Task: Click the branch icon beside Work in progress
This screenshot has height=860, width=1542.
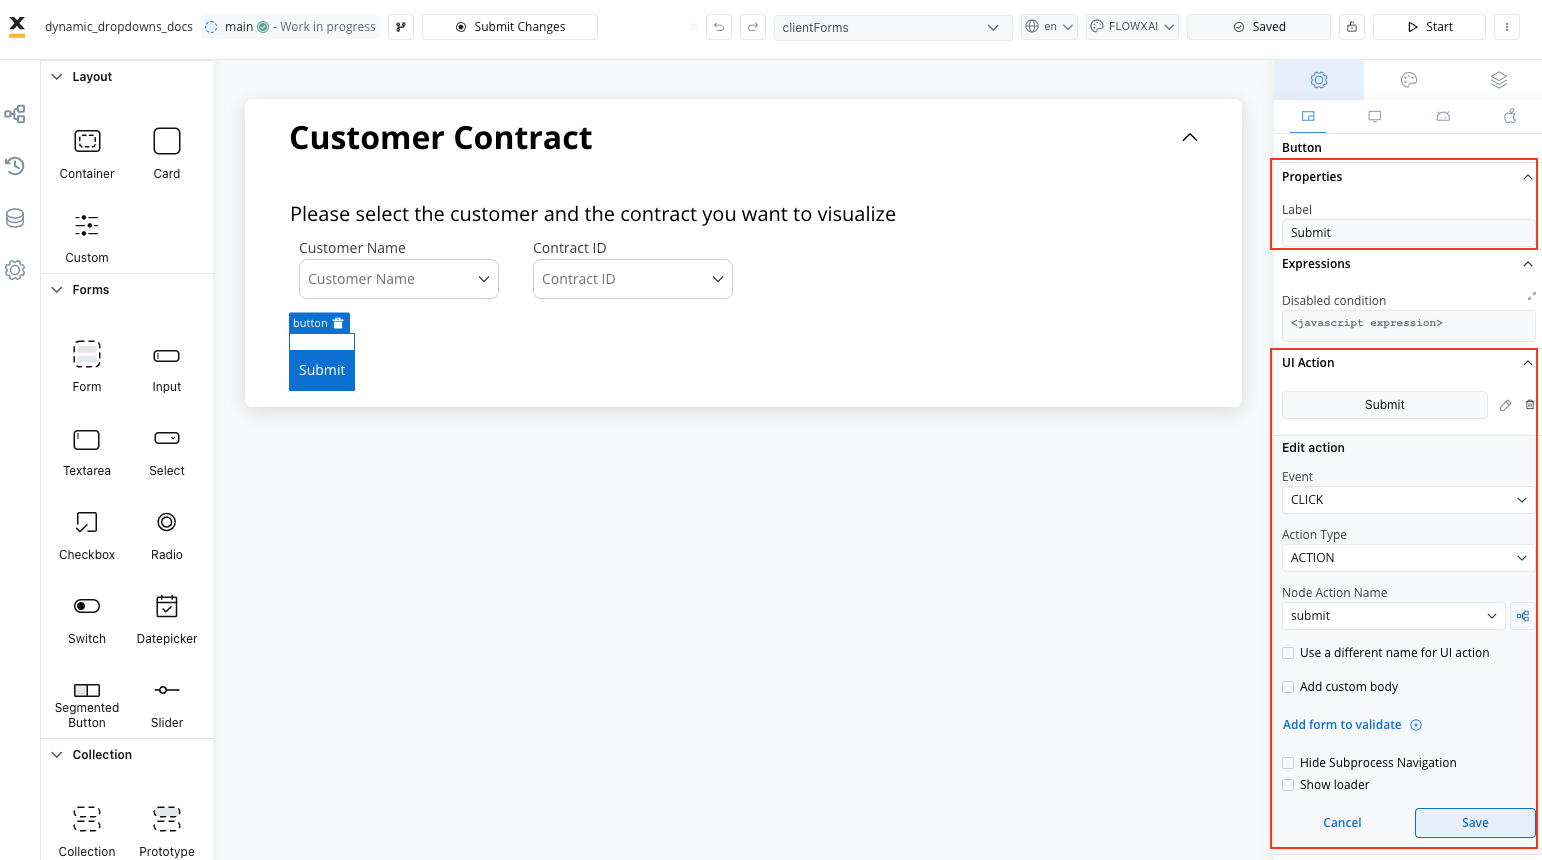Action: (400, 27)
